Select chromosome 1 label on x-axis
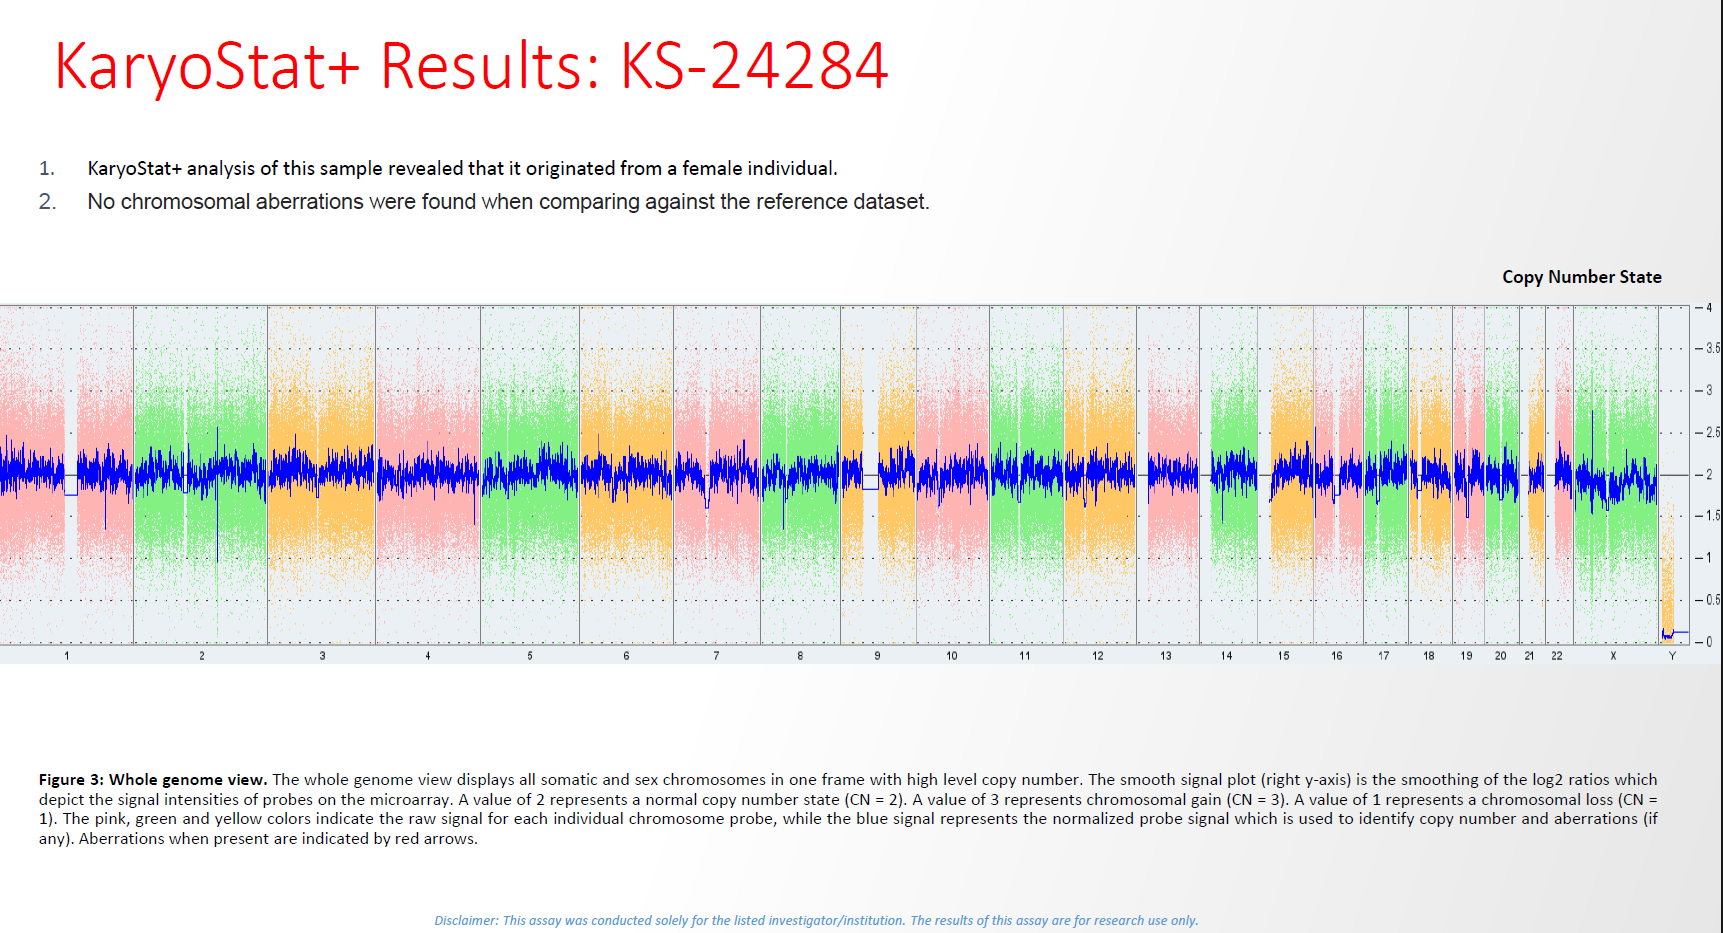Screen dimensions: 1723x933 point(67,656)
